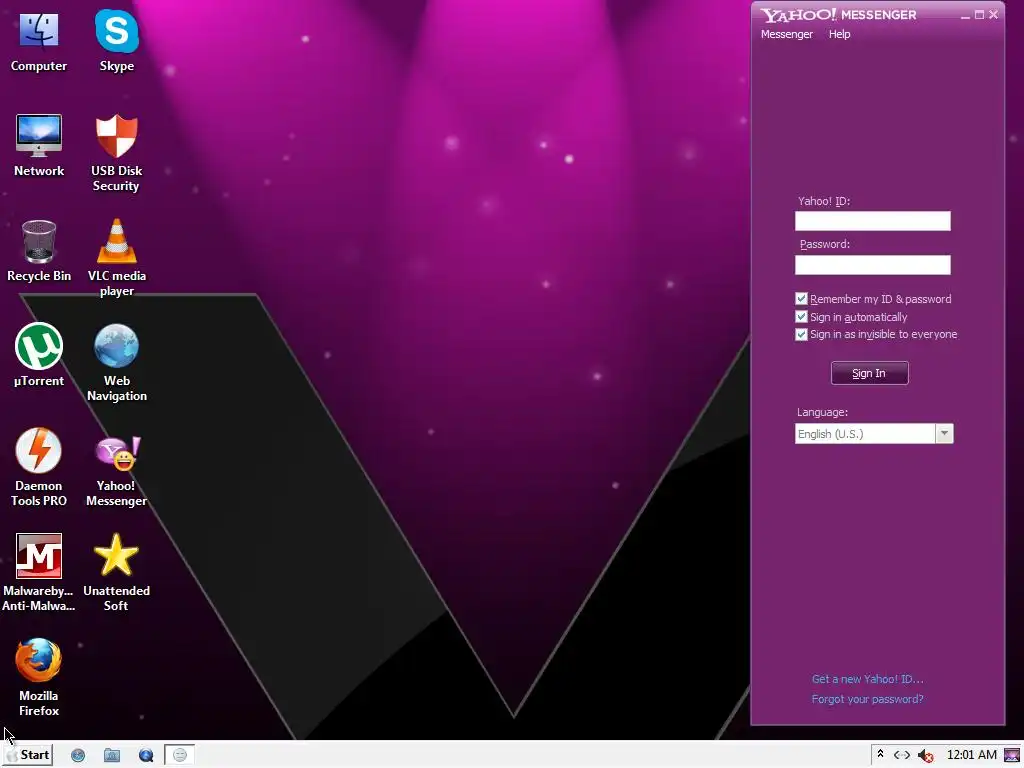The width and height of the screenshot is (1024, 768).
Task: Focus the Yahoo! ID input field
Action: pos(872,221)
